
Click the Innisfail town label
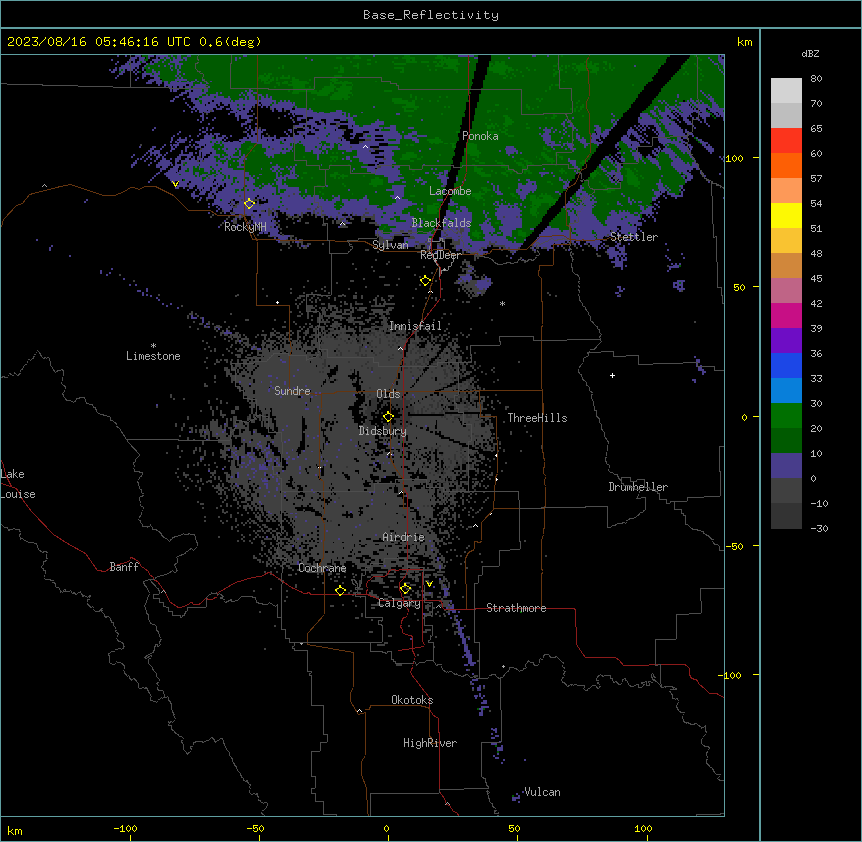click(415, 326)
